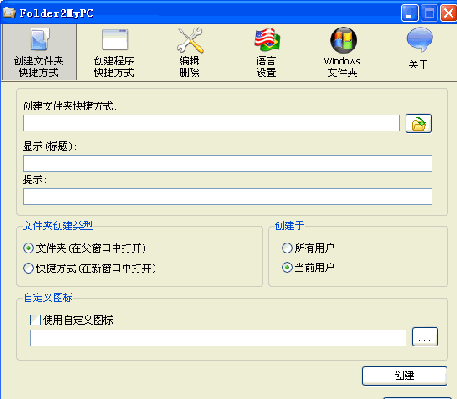
Task: Choose 所有用户 radio button
Action: coord(287,248)
